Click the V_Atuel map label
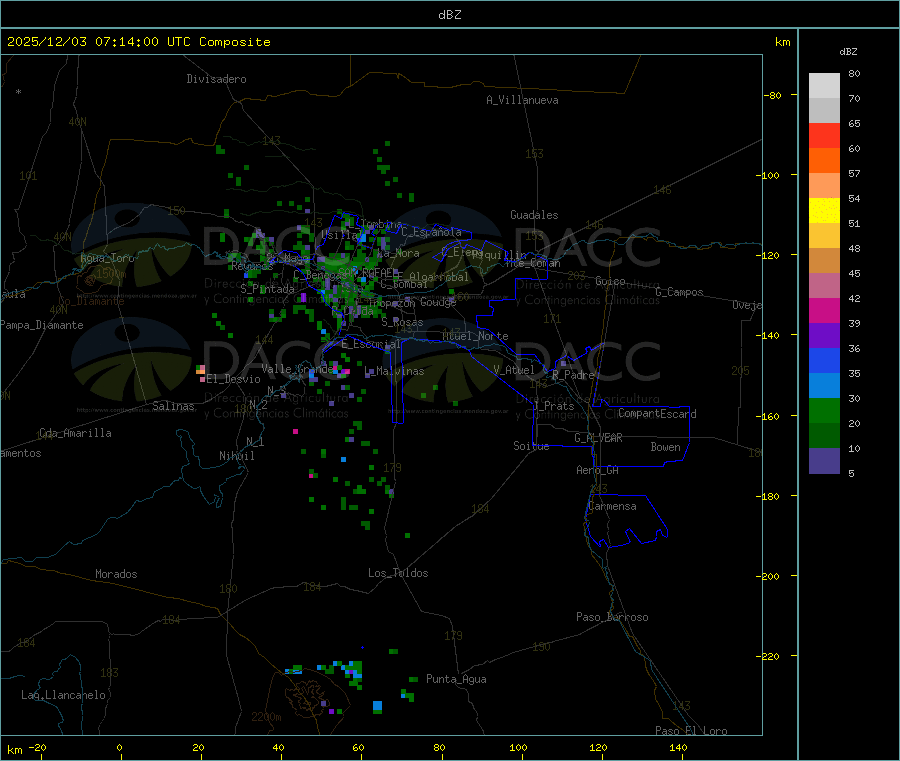 click(514, 370)
